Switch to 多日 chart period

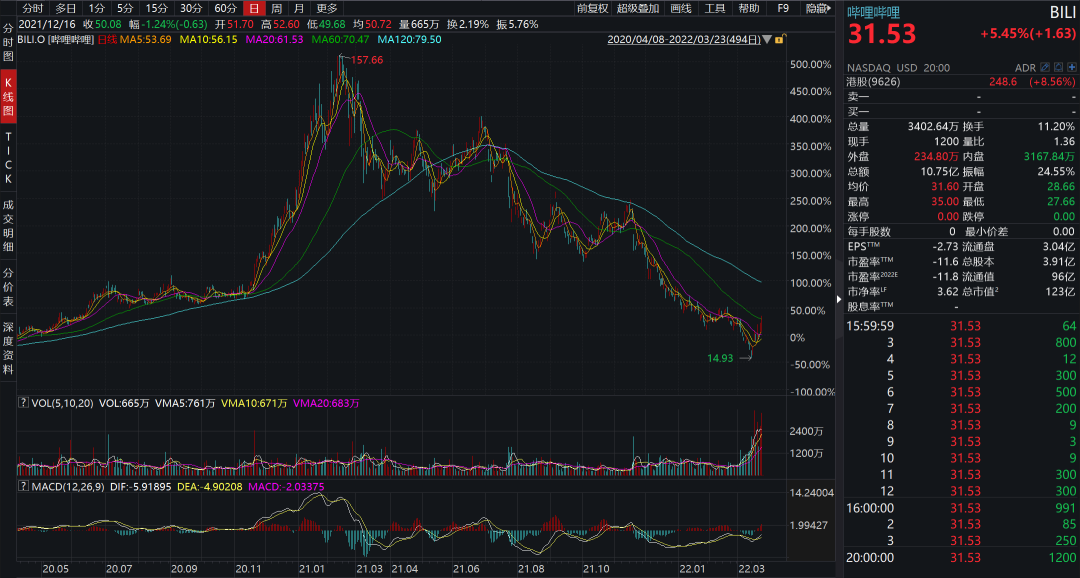[x=66, y=8]
